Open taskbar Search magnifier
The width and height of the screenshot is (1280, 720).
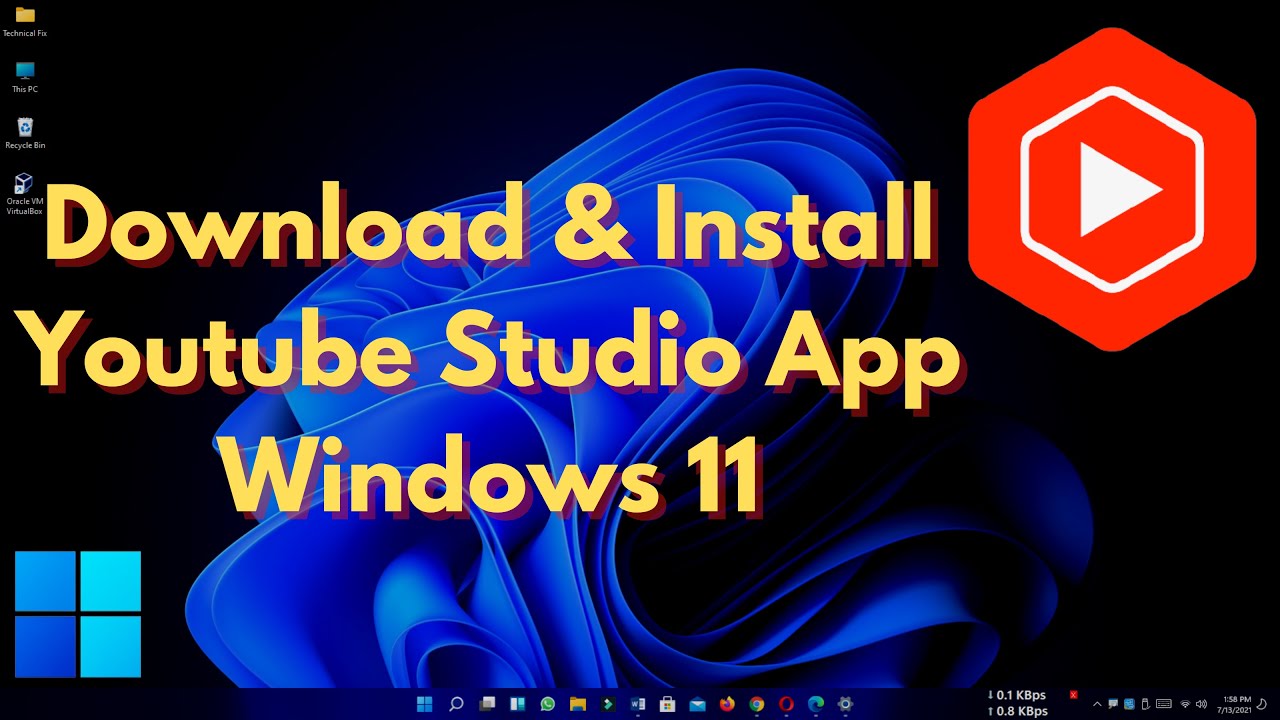[x=456, y=704]
